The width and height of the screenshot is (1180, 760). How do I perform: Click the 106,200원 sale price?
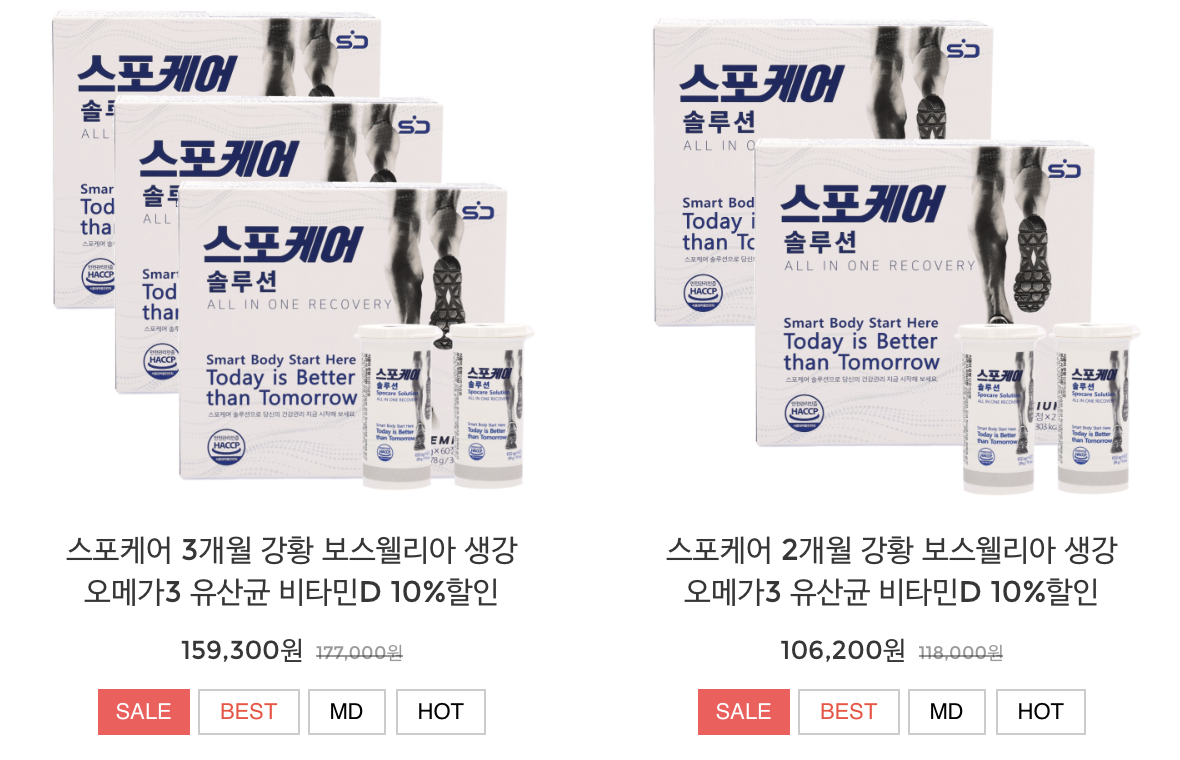pos(842,650)
